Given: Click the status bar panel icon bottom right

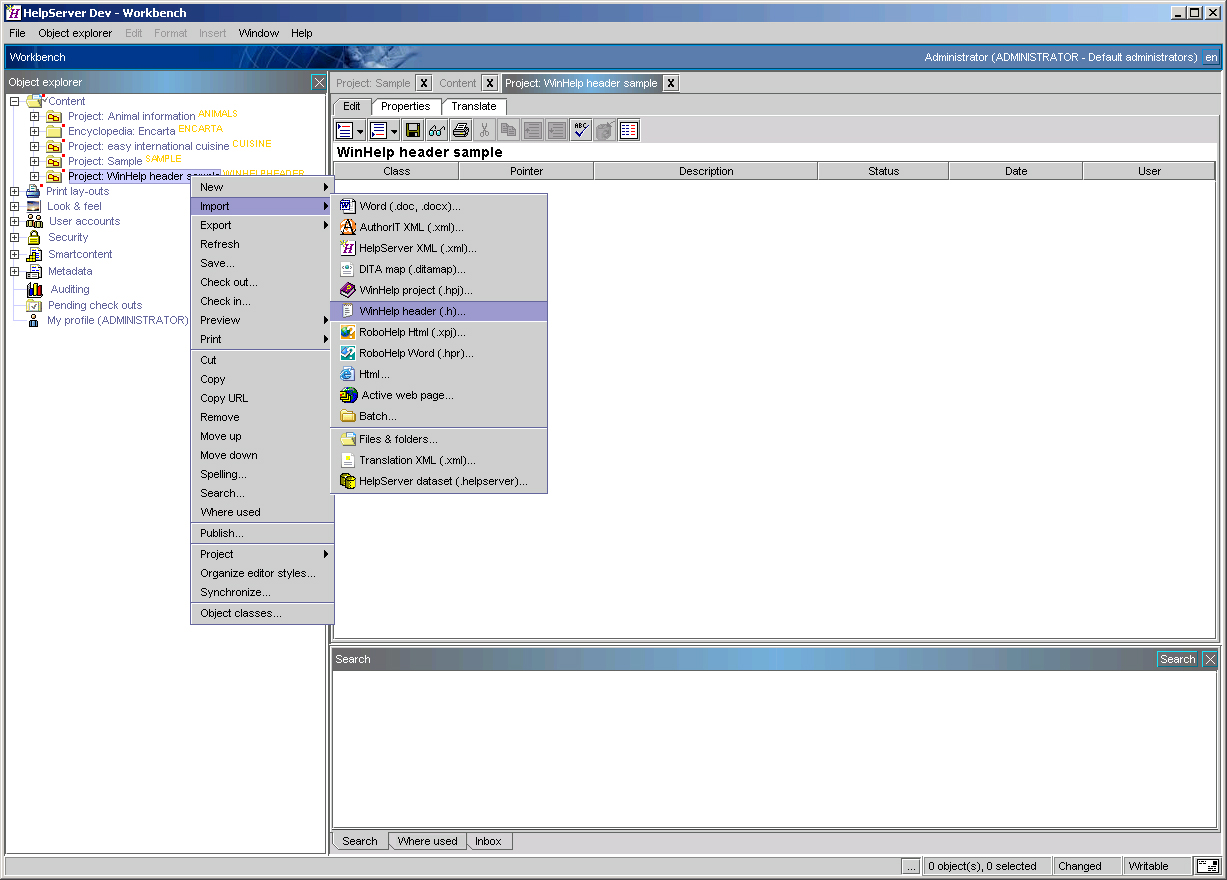Looking at the screenshot, I should tap(1211, 866).
